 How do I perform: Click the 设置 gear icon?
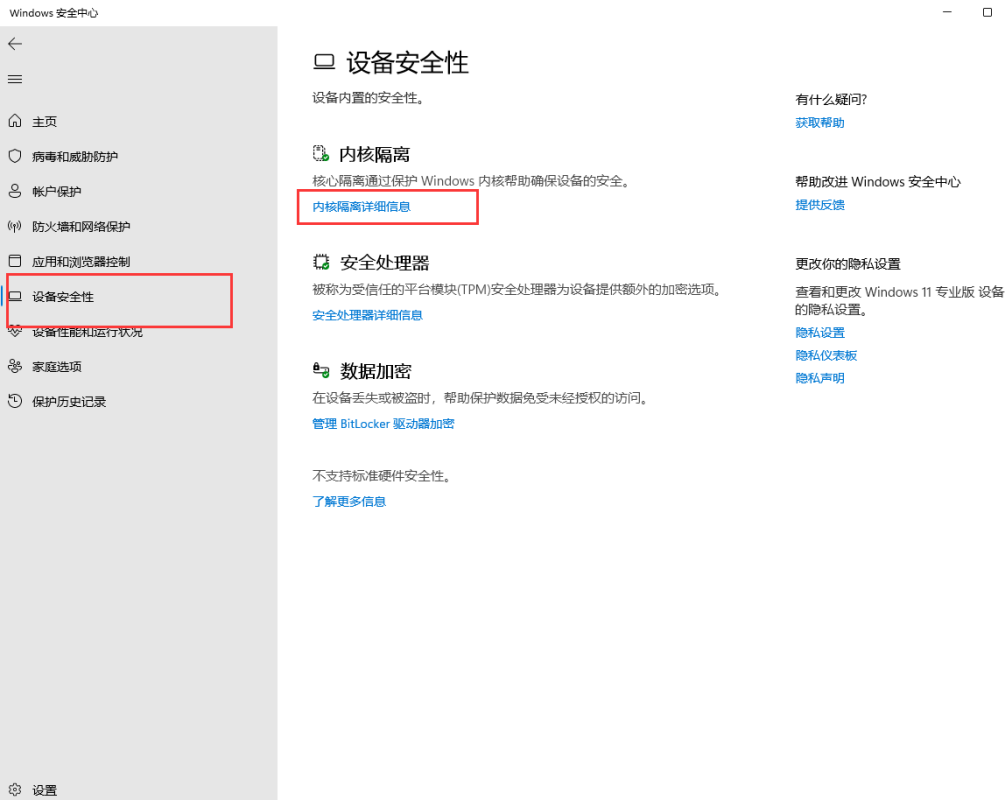point(15,790)
